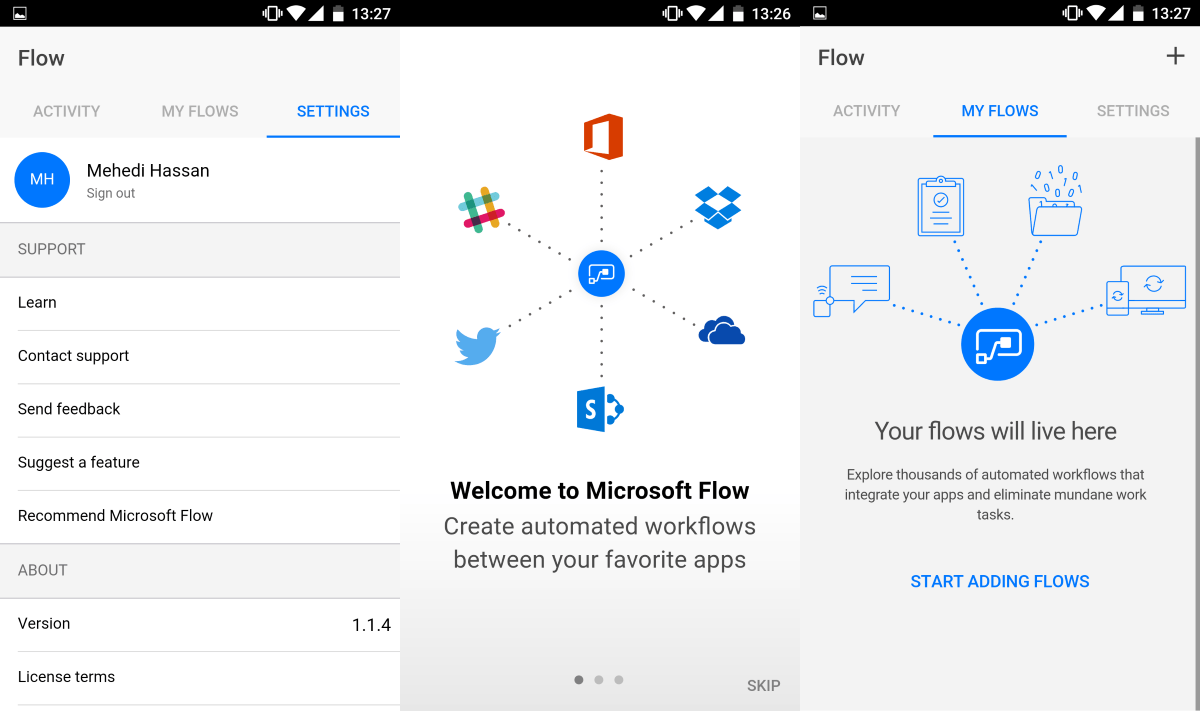Image resolution: width=1200 pixels, height=711 pixels.
Task: Tap the Twitter bird icon
Action: coord(477,343)
